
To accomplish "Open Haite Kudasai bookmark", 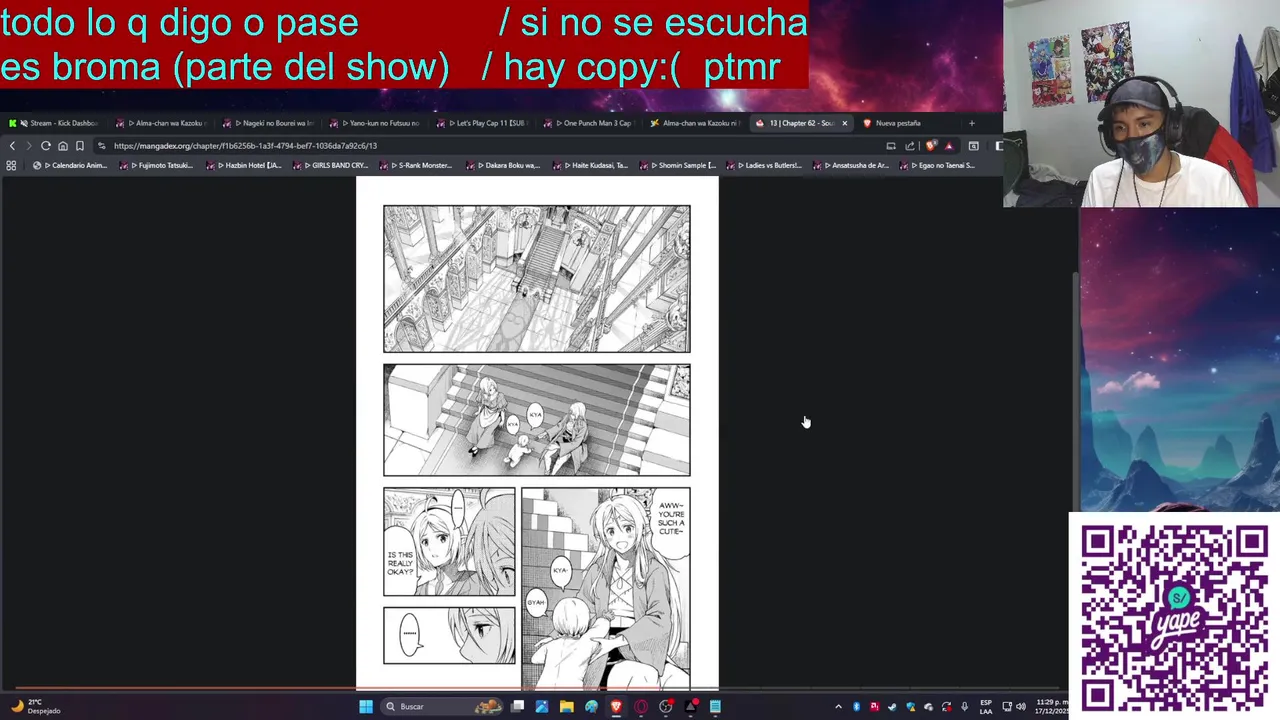I will (590, 166).
